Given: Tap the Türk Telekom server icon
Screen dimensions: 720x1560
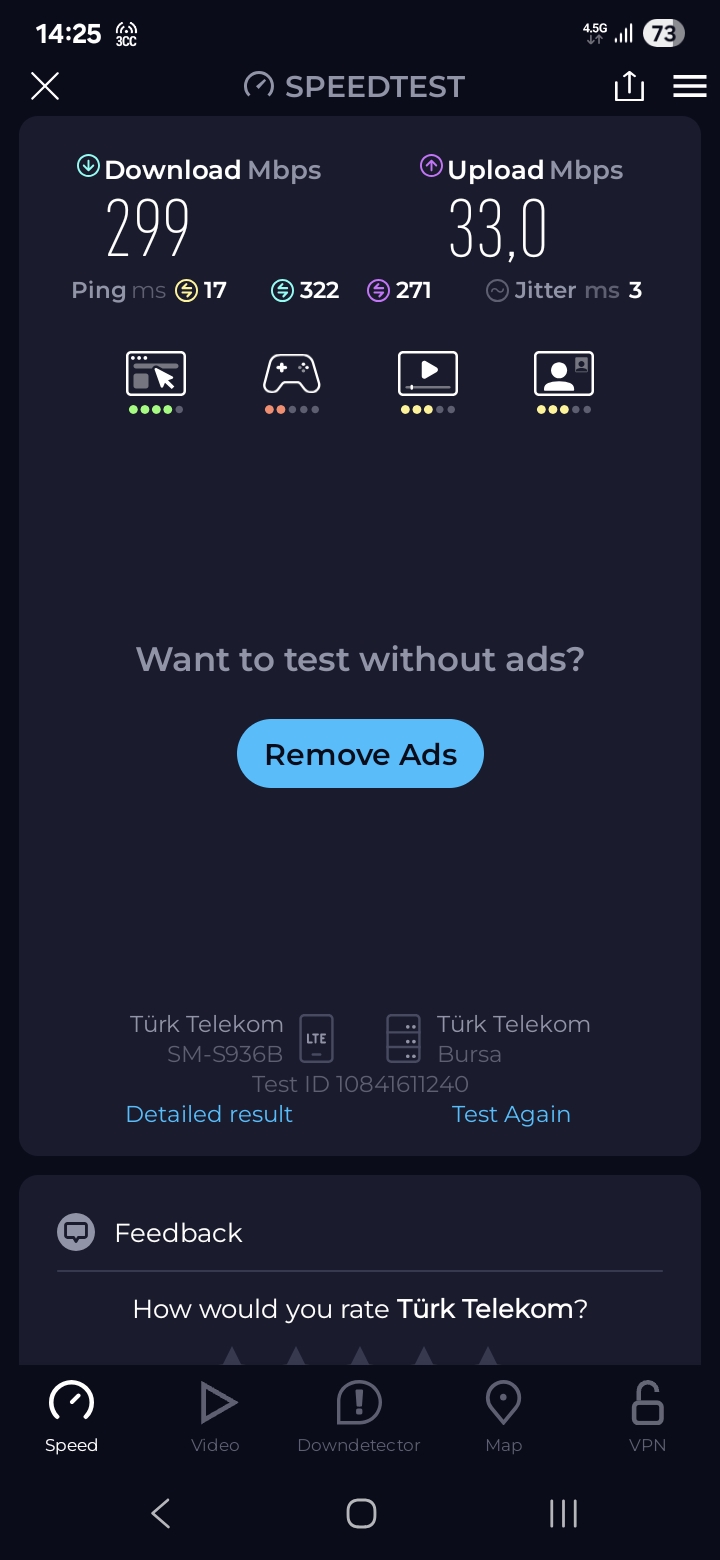Looking at the screenshot, I should [403, 1038].
